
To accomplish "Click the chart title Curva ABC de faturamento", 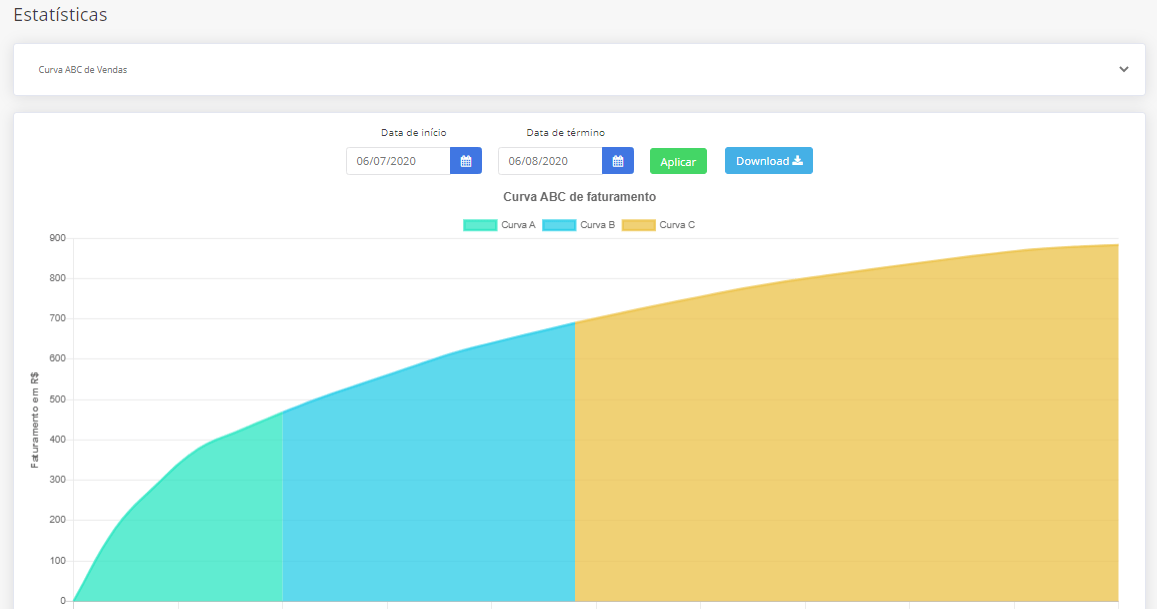I will [579, 197].
